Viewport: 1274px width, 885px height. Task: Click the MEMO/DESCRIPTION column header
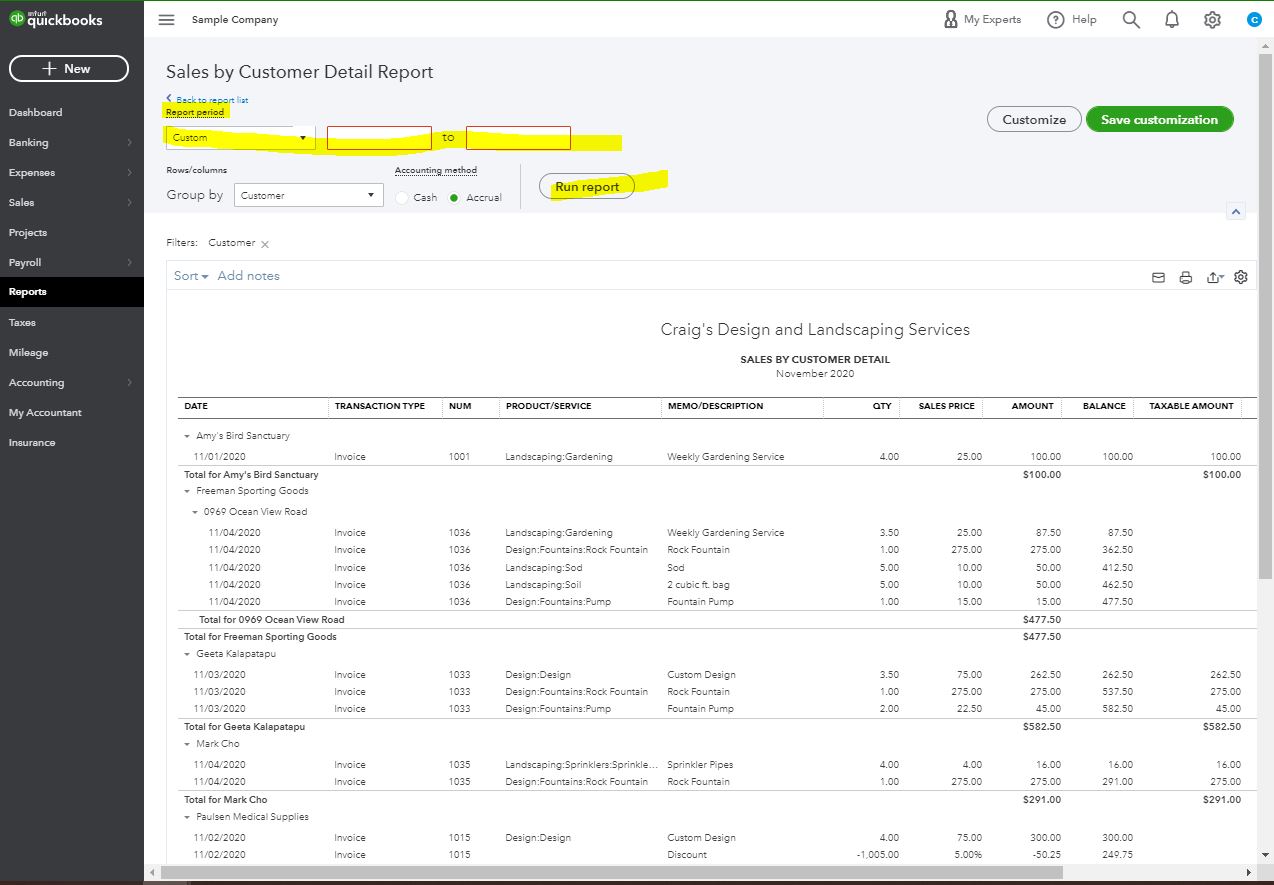tap(715, 406)
